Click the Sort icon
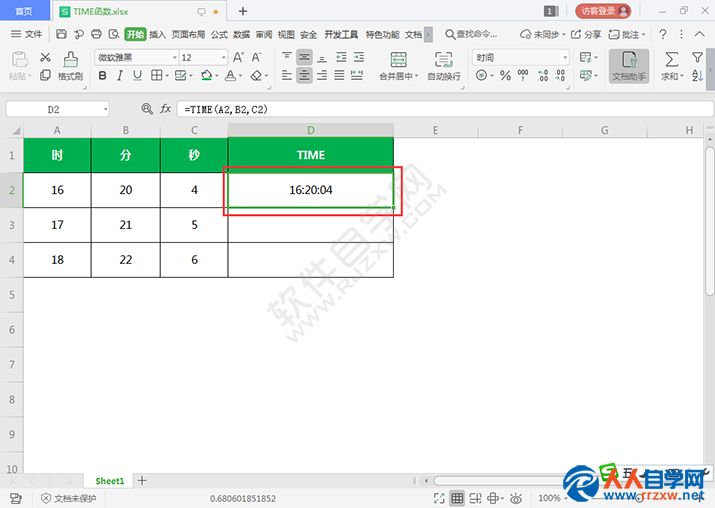This screenshot has height=508, width=715. tap(697, 76)
